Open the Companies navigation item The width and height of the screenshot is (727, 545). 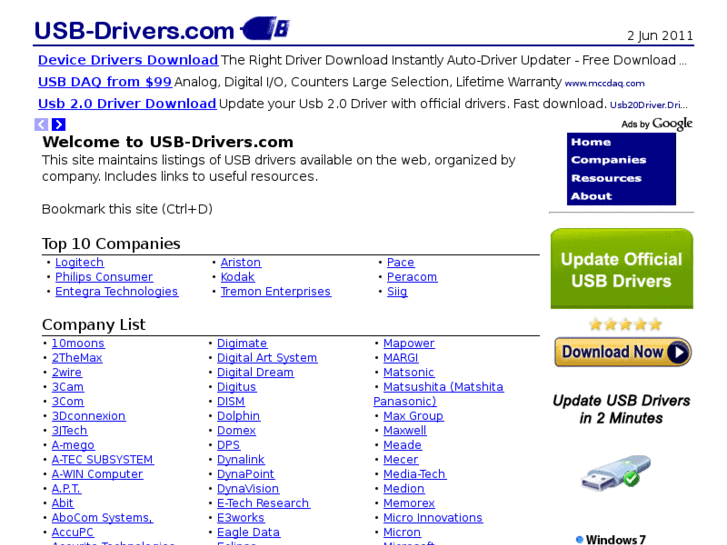click(x=608, y=160)
